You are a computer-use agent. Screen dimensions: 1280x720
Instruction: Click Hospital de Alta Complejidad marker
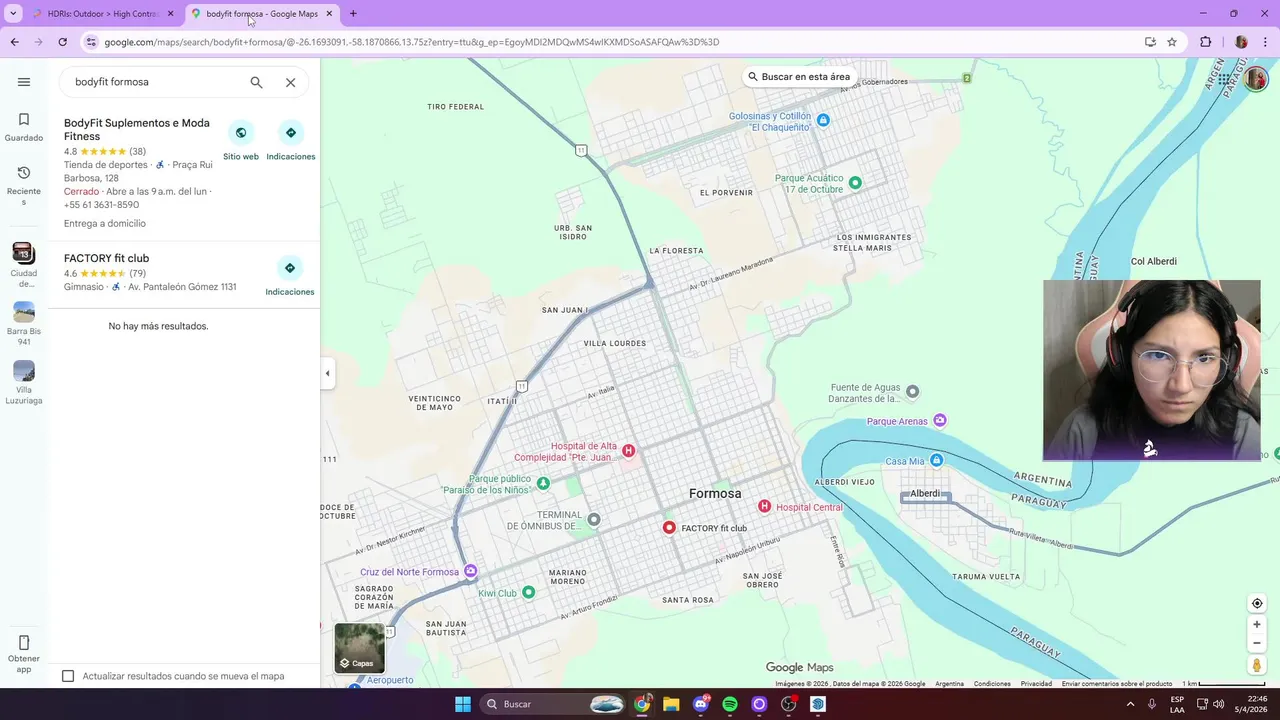[x=628, y=451]
